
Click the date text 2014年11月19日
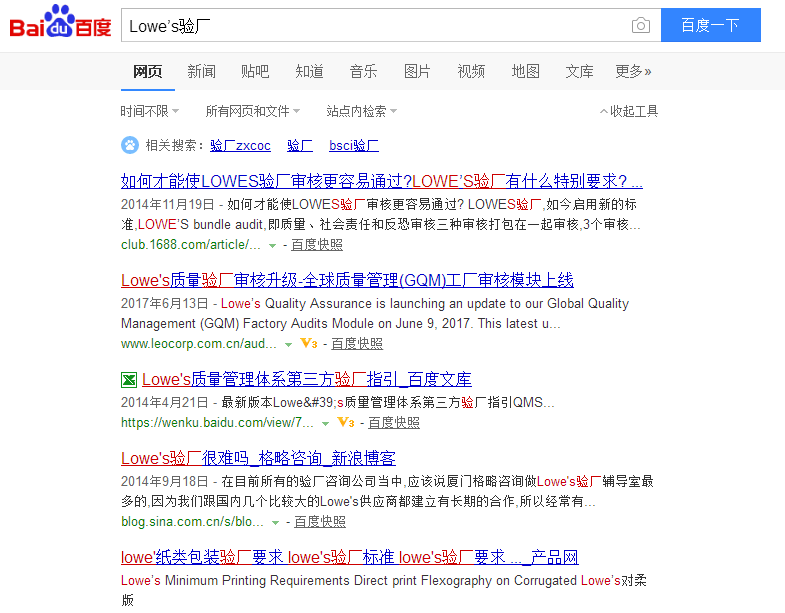167,205
